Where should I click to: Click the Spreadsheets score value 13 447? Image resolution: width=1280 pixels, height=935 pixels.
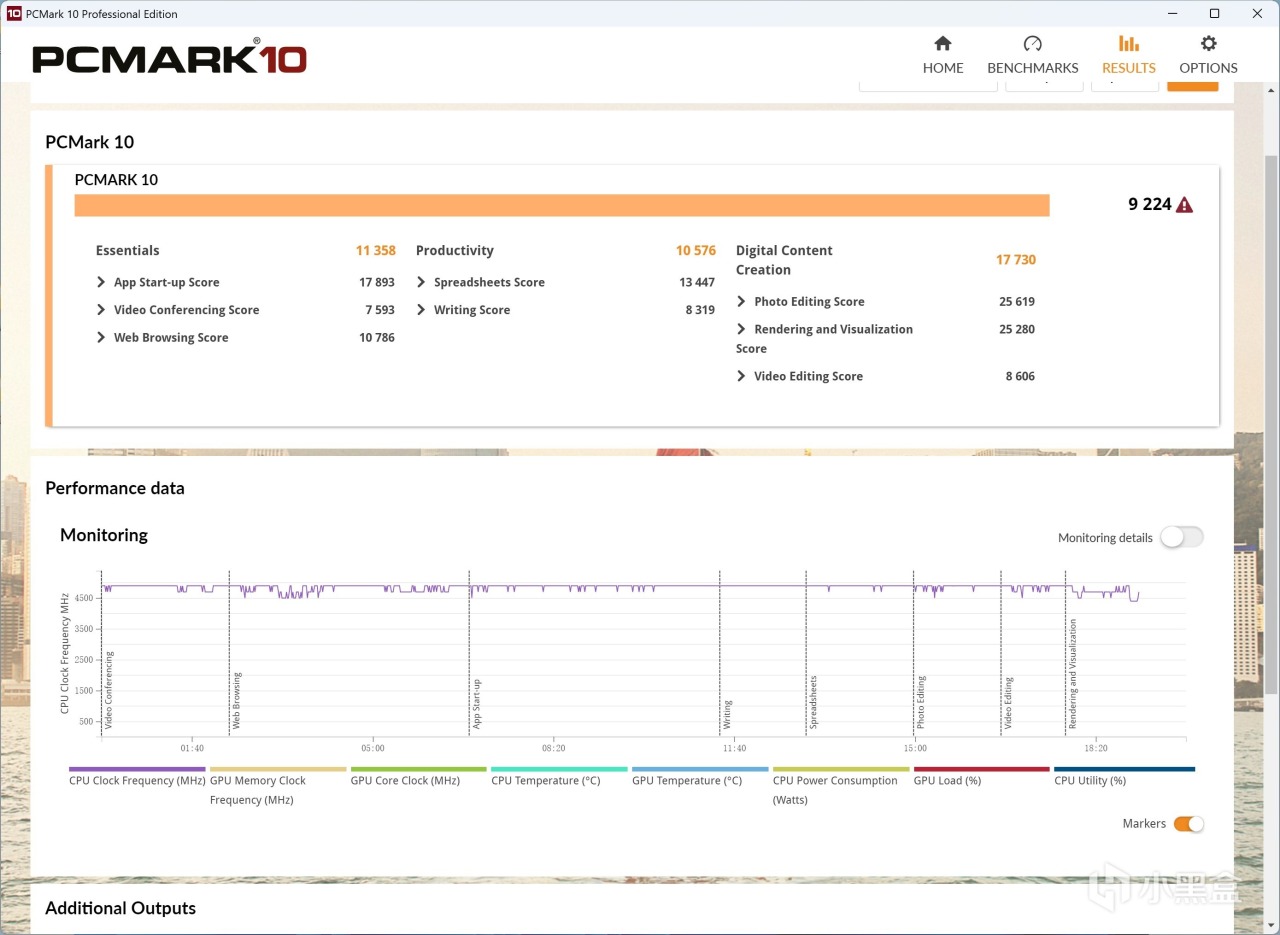697,282
